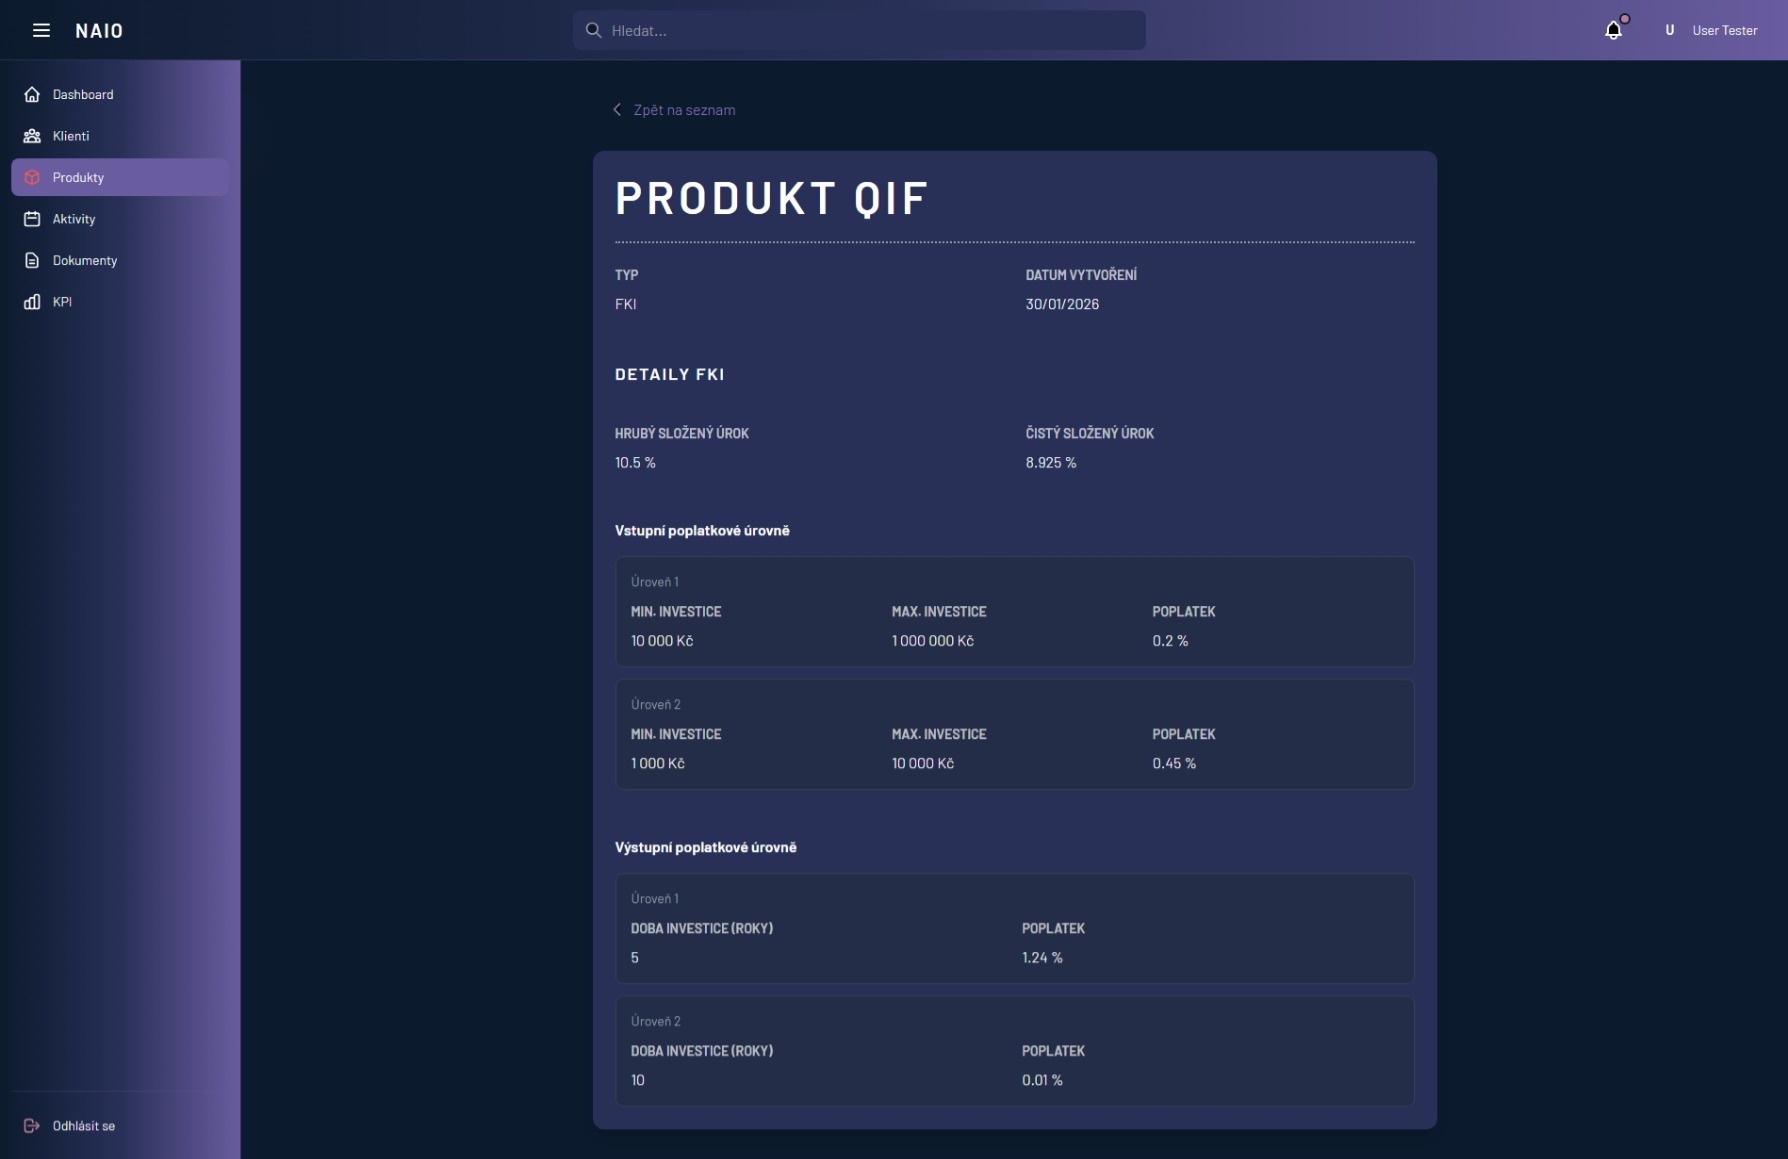Image resolution: width=1788 pixels, height=1159 pixels.
Task: Select the Klienti section icon
Action: 33,136
